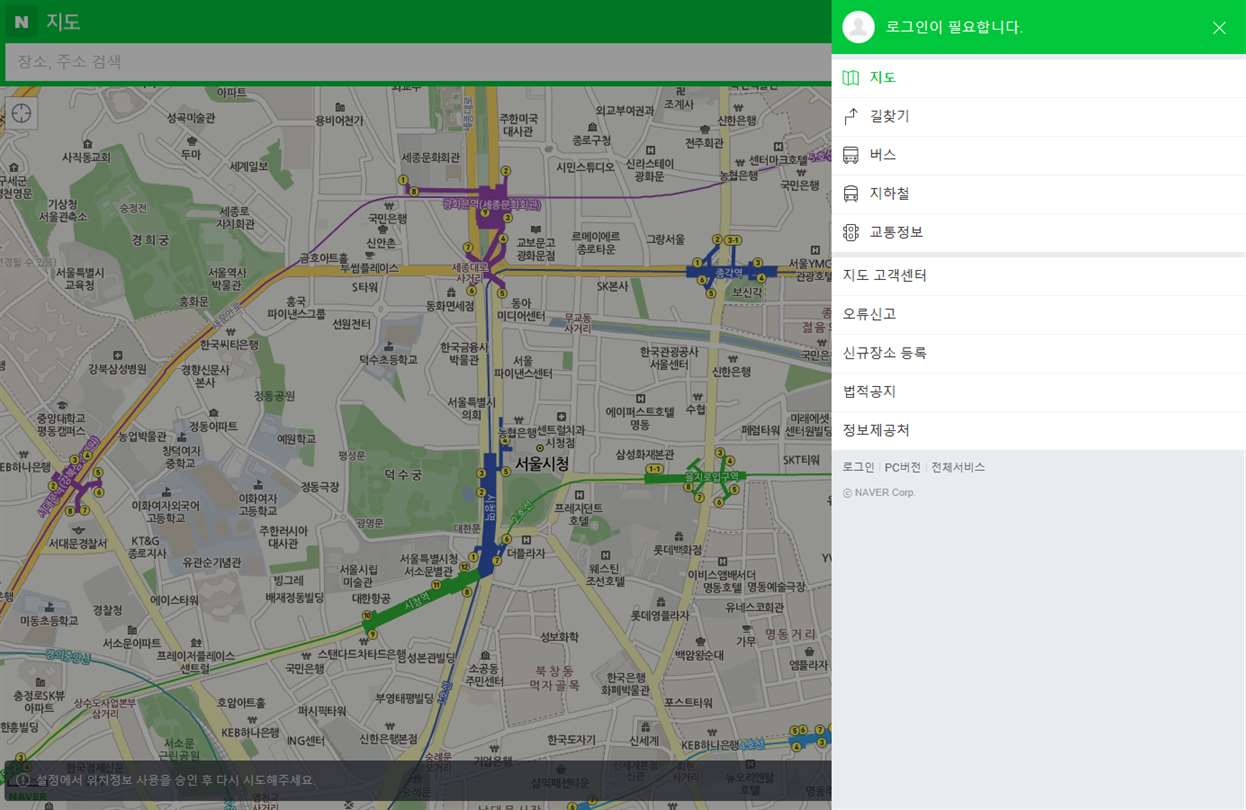Open 전체서비스 footer link

(x=958, y=467)
